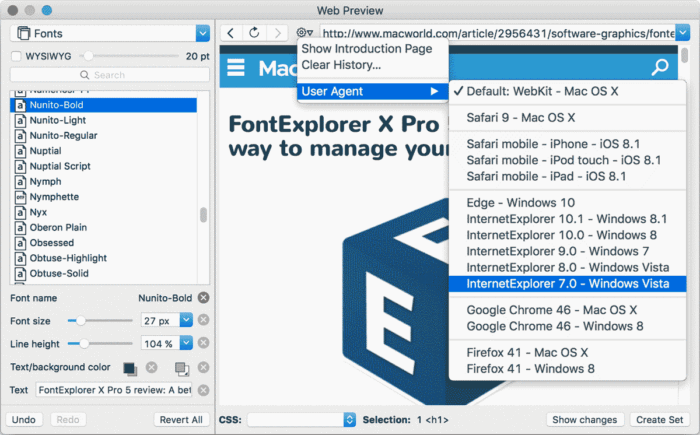
Task: Clear the Line height override
Action: tap(204, 343)
